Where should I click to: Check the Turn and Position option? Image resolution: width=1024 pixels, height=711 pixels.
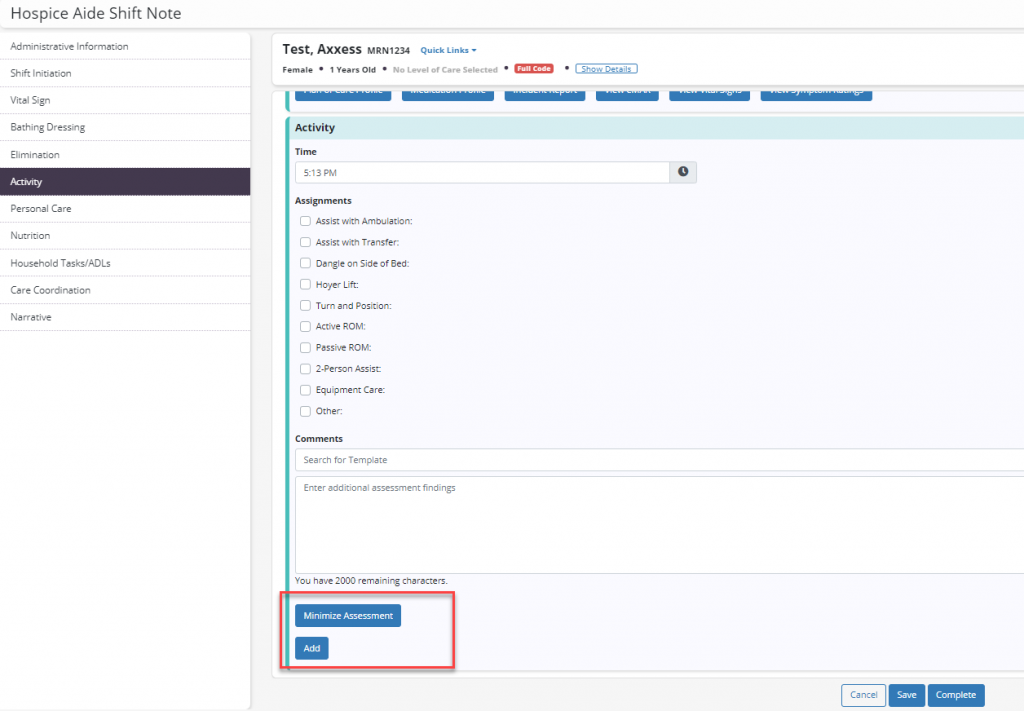(306, 306)
